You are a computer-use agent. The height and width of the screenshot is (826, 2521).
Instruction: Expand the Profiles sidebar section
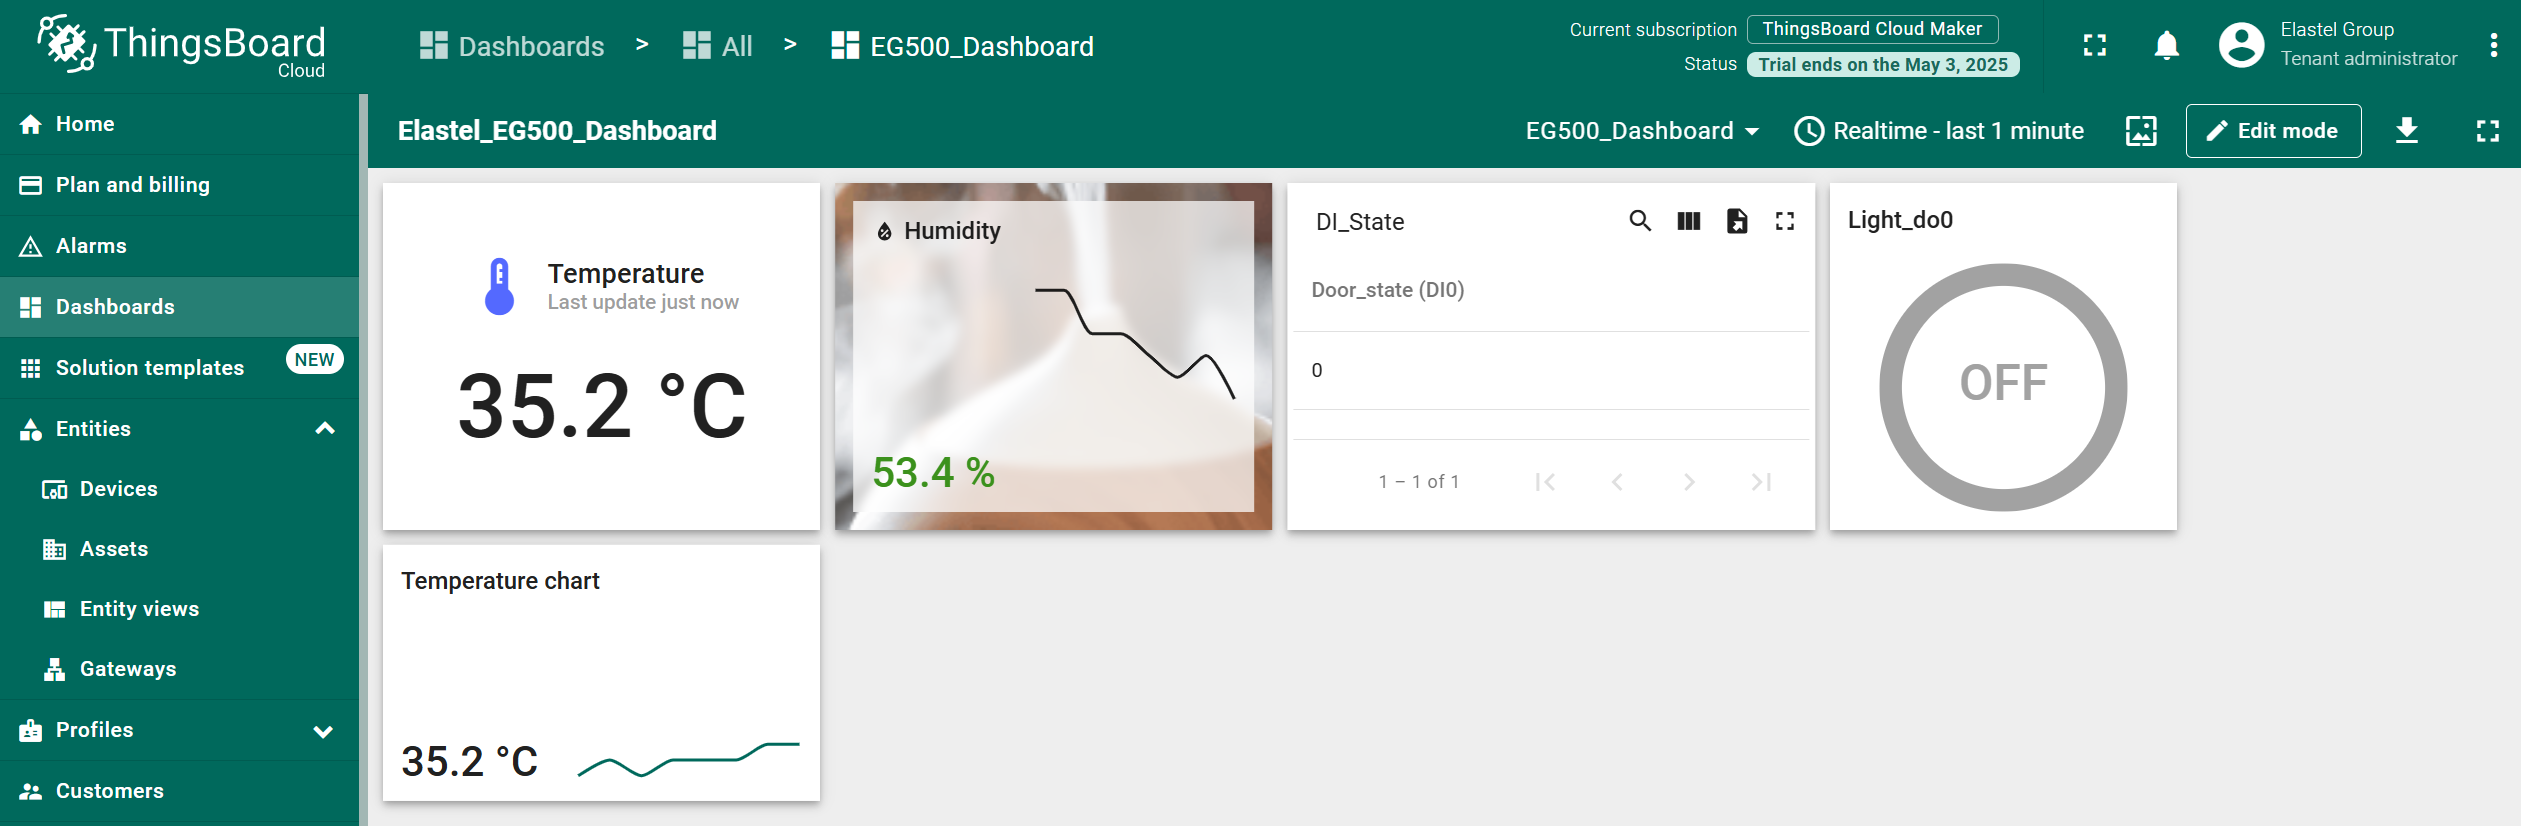pyautogui.click(x=323, y=731)
